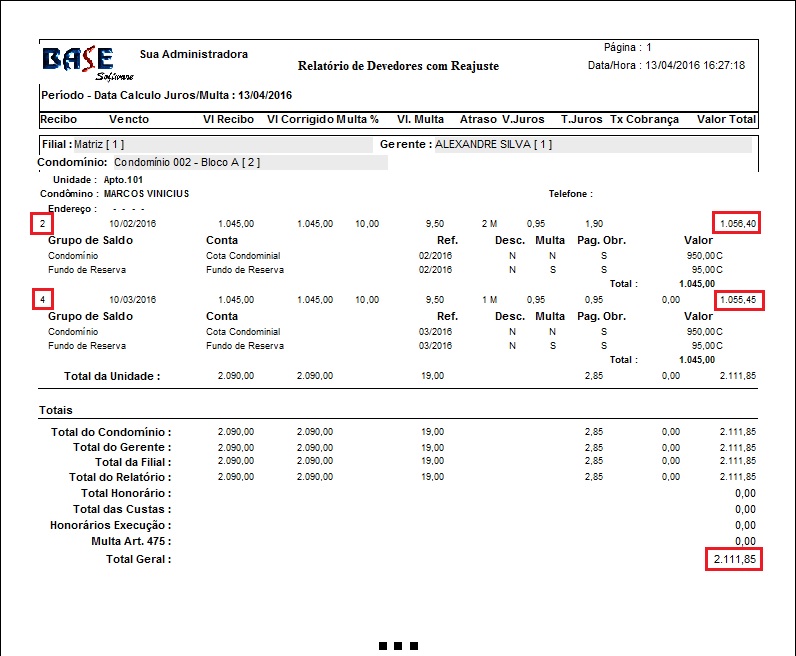
Task: Click the three-dot ellipsis below the report
Action: [x=398, y=646]
